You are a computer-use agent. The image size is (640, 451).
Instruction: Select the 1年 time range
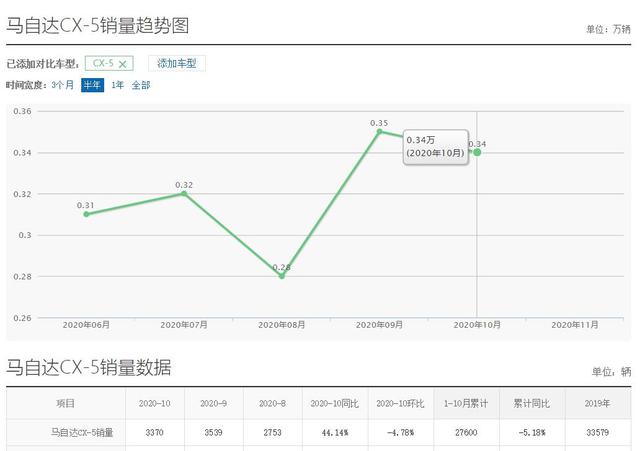tap(118, 85)
